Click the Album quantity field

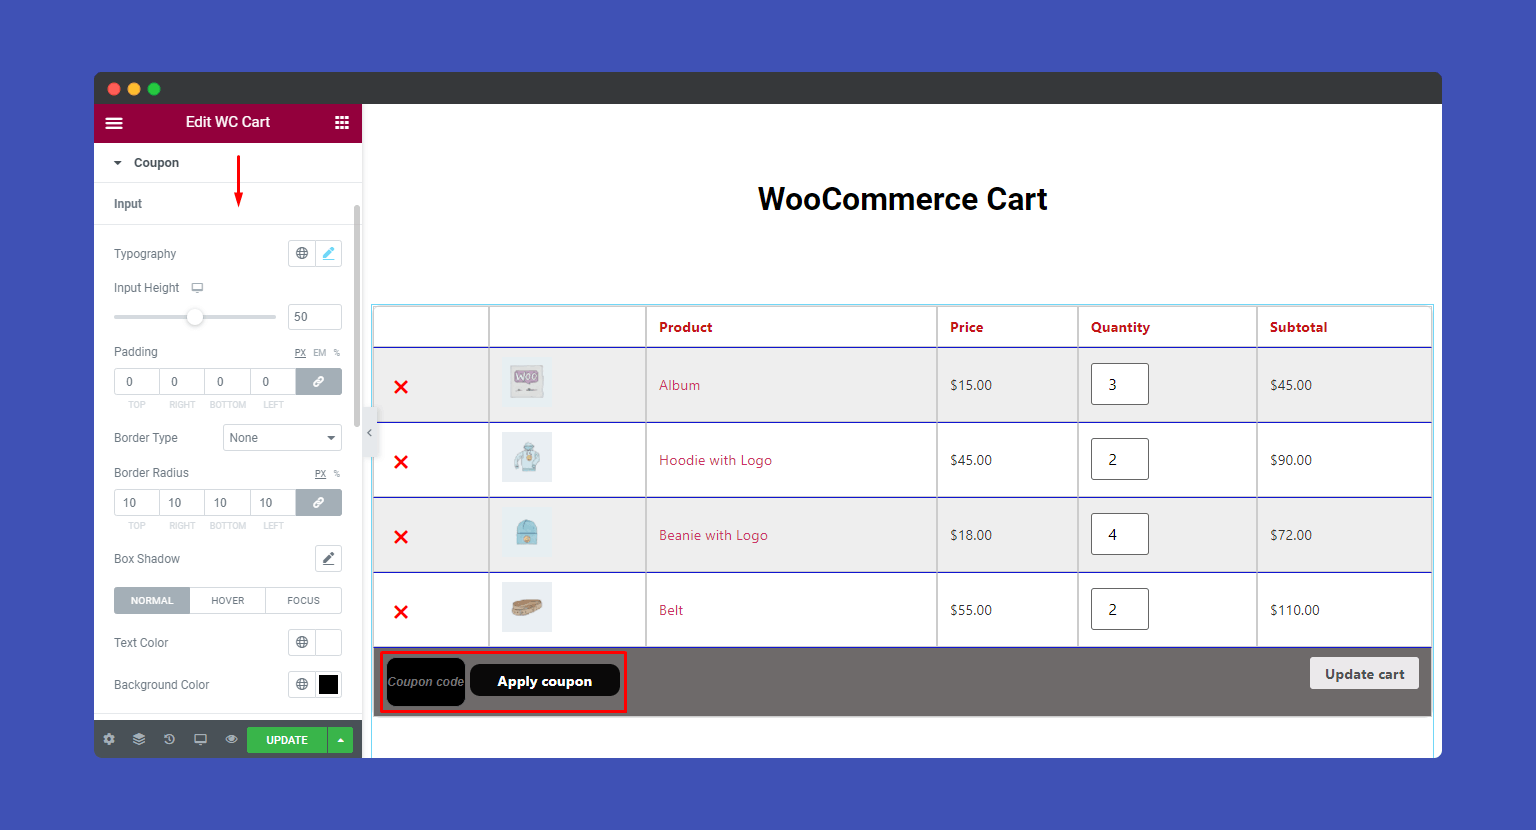tap(1120, 384)
